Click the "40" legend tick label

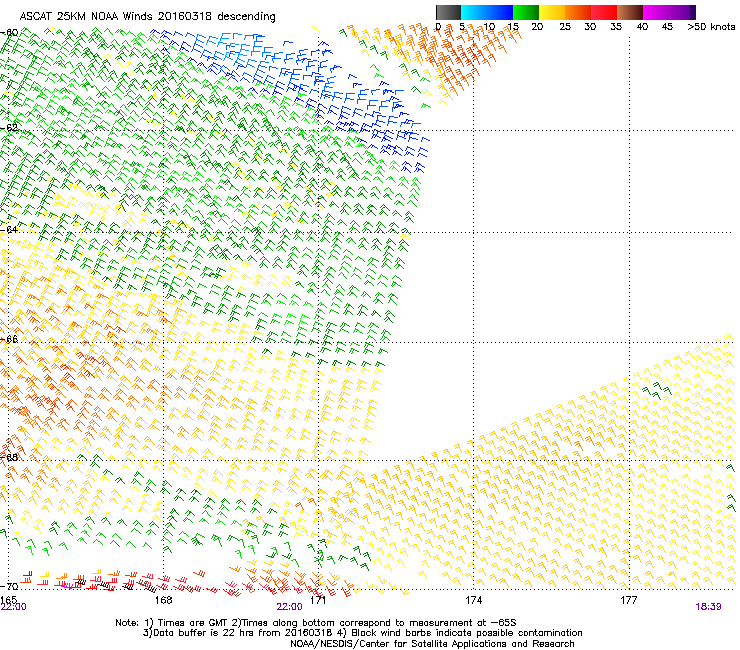(642, 27)
